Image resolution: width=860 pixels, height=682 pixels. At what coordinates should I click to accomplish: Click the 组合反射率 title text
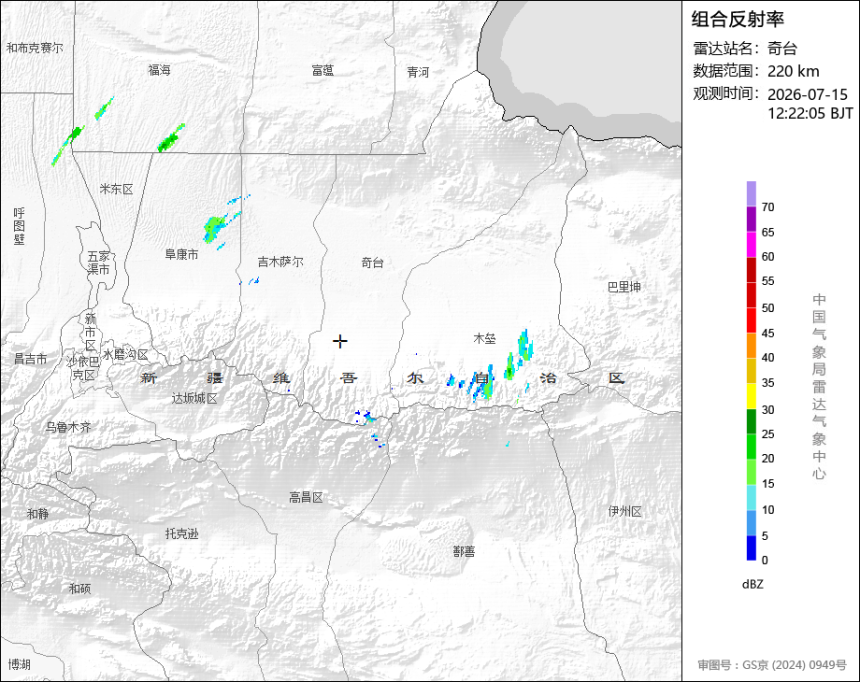[x=737, y=20]
